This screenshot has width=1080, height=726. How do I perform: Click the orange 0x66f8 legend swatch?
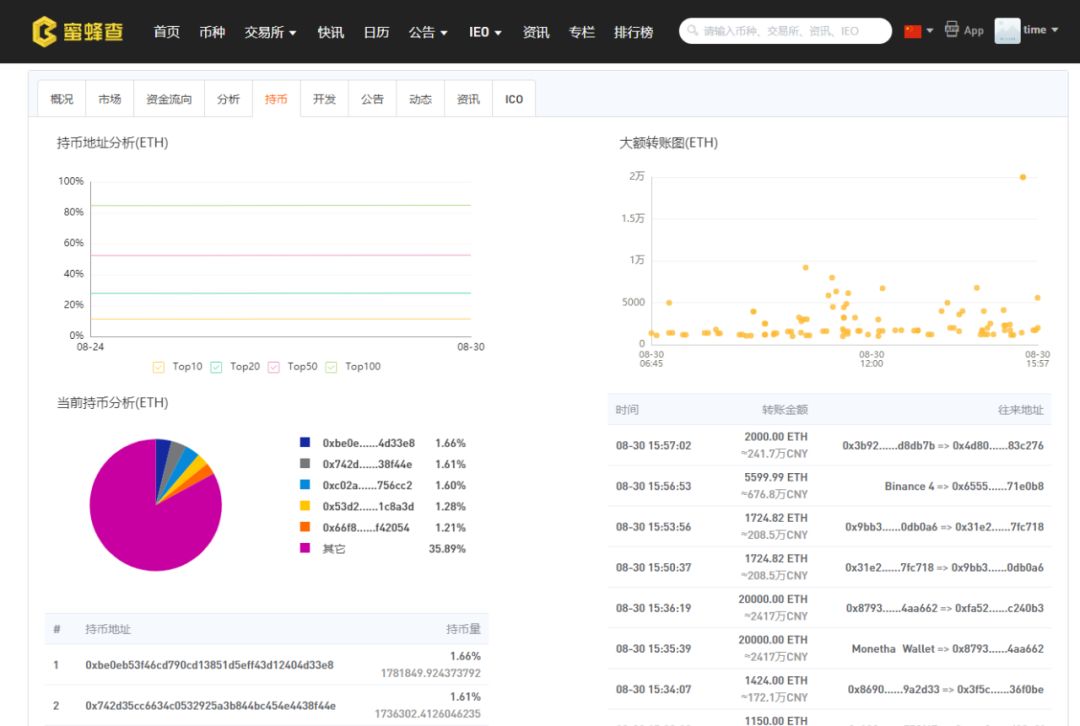point(305,527)
